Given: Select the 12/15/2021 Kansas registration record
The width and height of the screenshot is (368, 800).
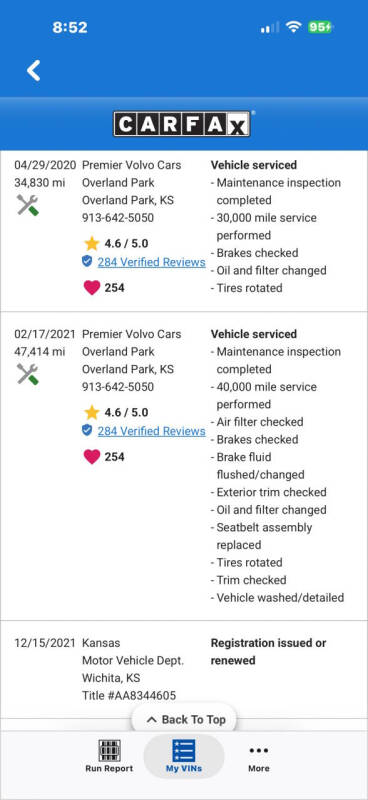Looking at the screenshot, I should point(184,669).
